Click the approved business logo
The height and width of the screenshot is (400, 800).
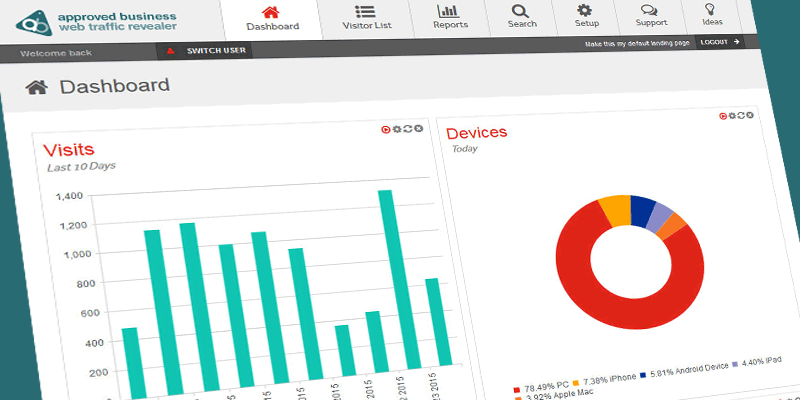click(96, 22)
